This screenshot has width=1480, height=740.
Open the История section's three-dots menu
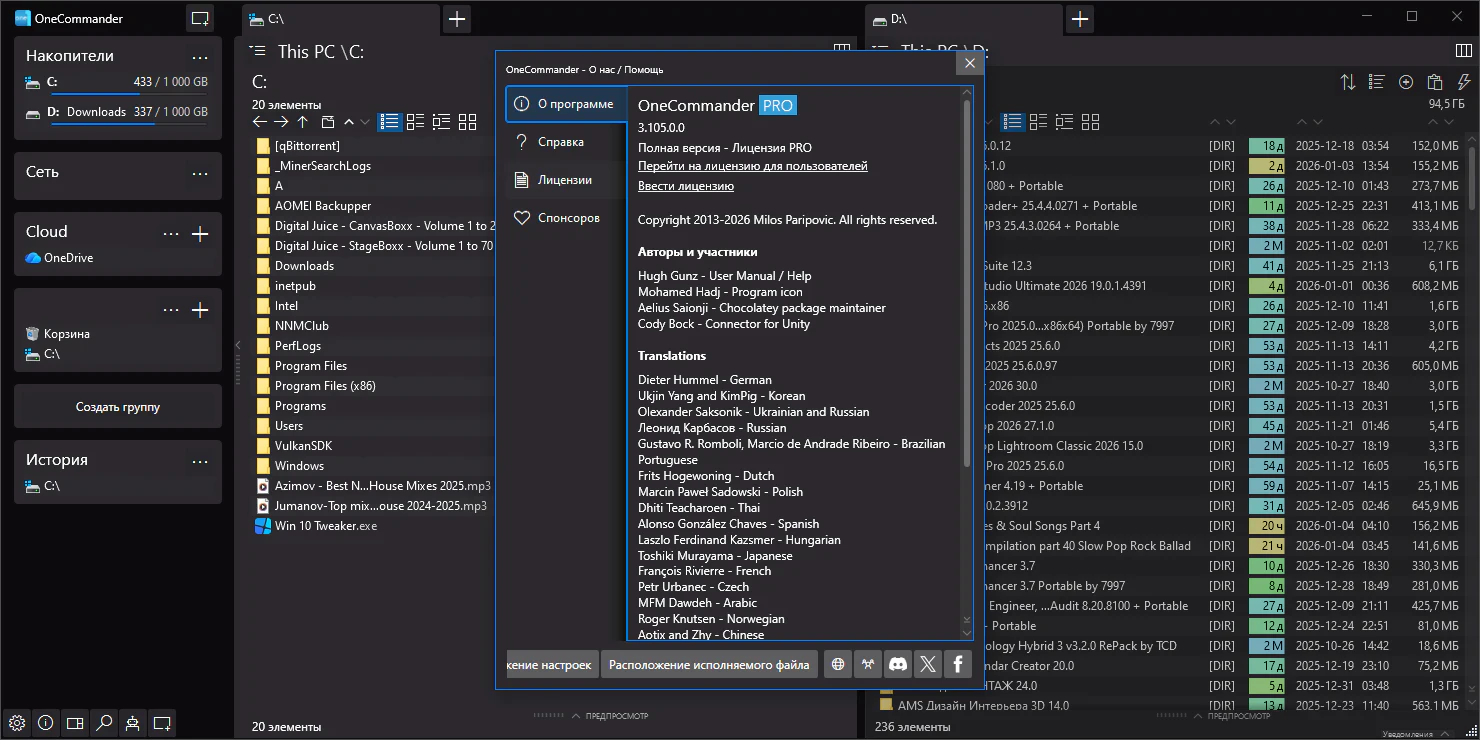click(x=200, y=461)
